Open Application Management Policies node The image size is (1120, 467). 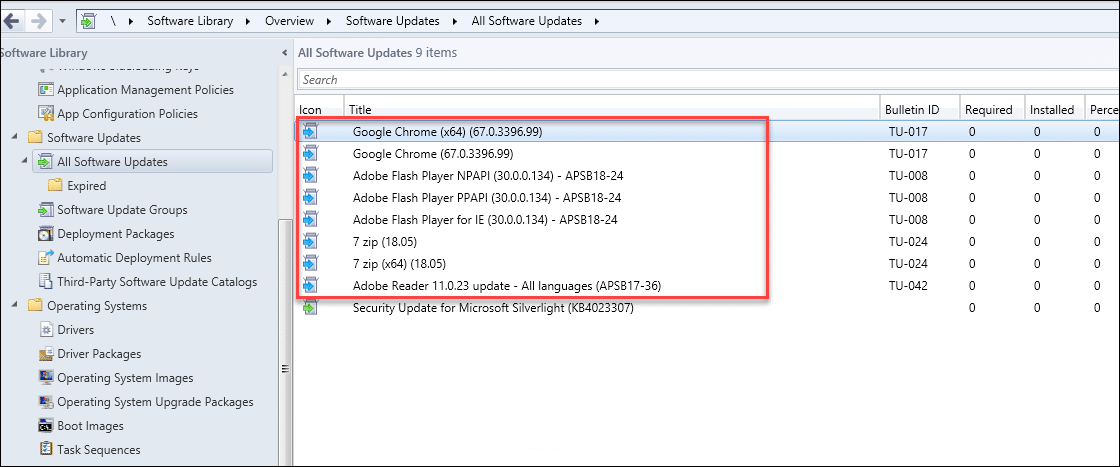click(x=145, y=90)
